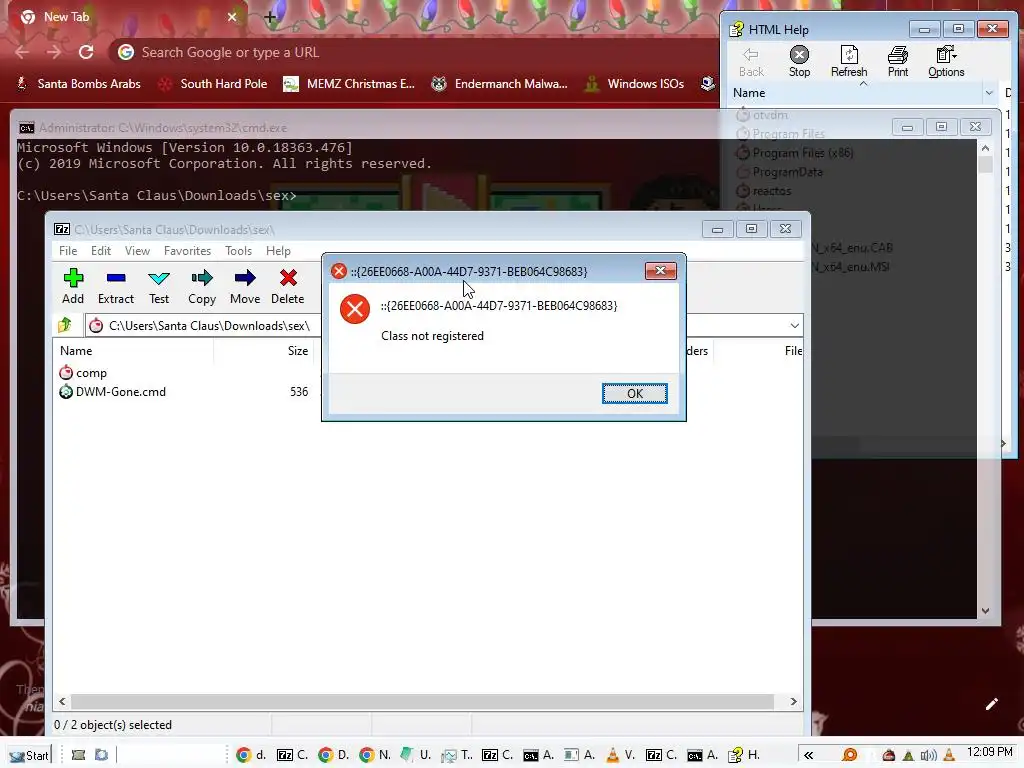This screenshot has width=1024, height=768.
Task: Click the 7-Zip horizontal scrollbar
Action: point(422,701)
